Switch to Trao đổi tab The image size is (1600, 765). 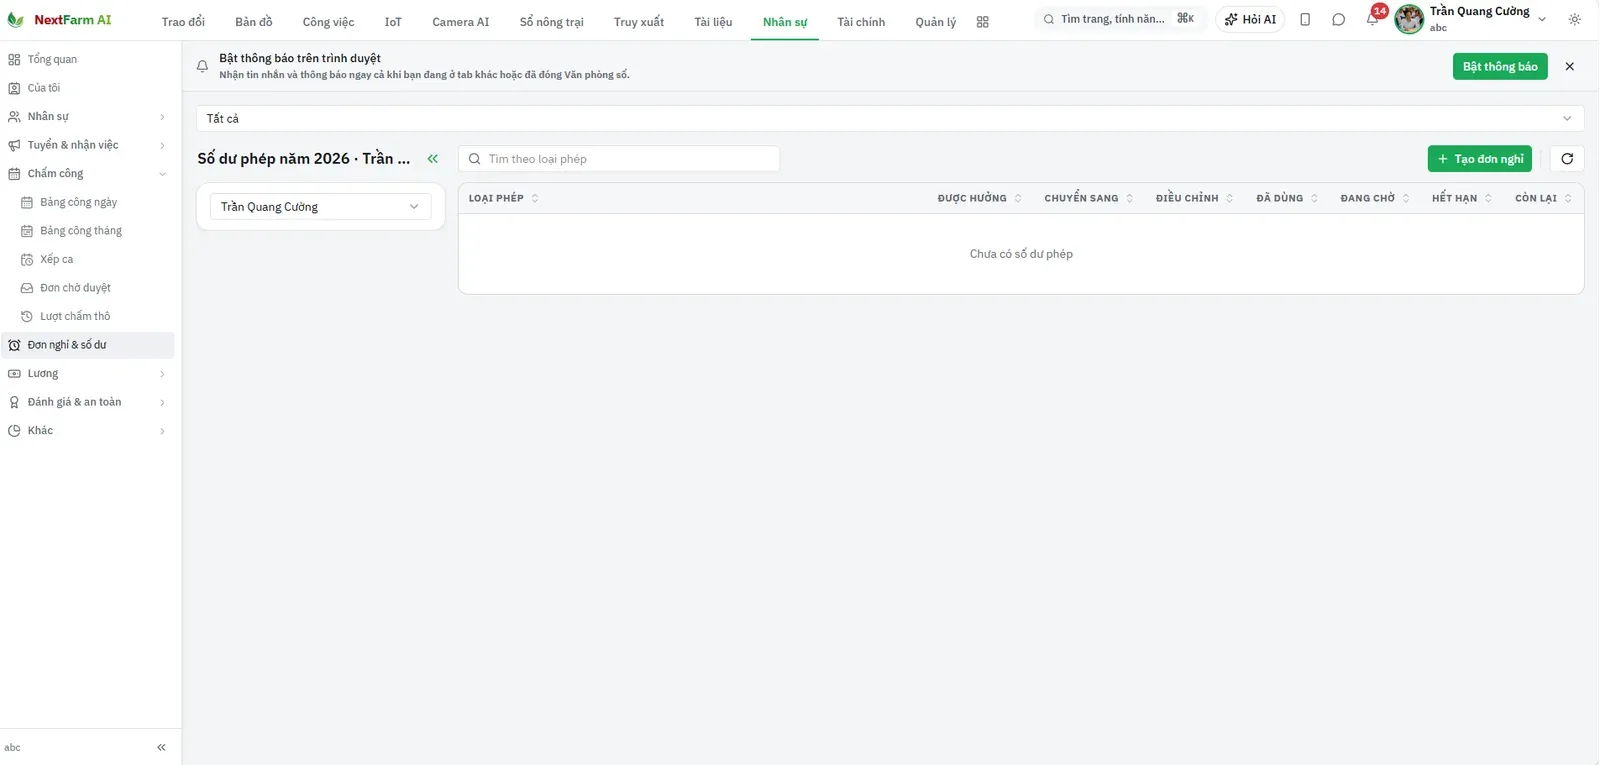pos(183,22)
